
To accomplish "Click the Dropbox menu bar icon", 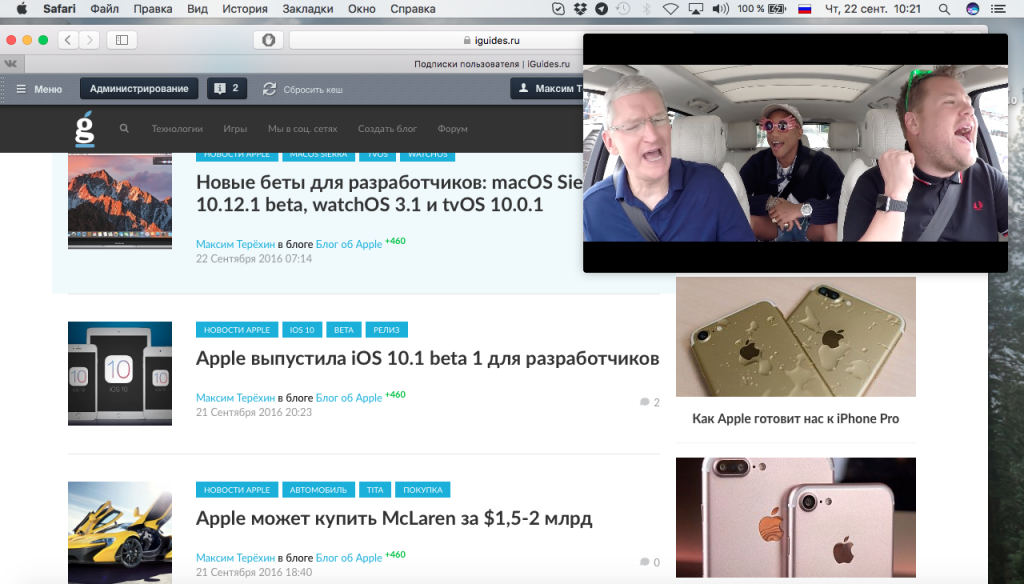I will pyautogui.click(x=580, y=8).
